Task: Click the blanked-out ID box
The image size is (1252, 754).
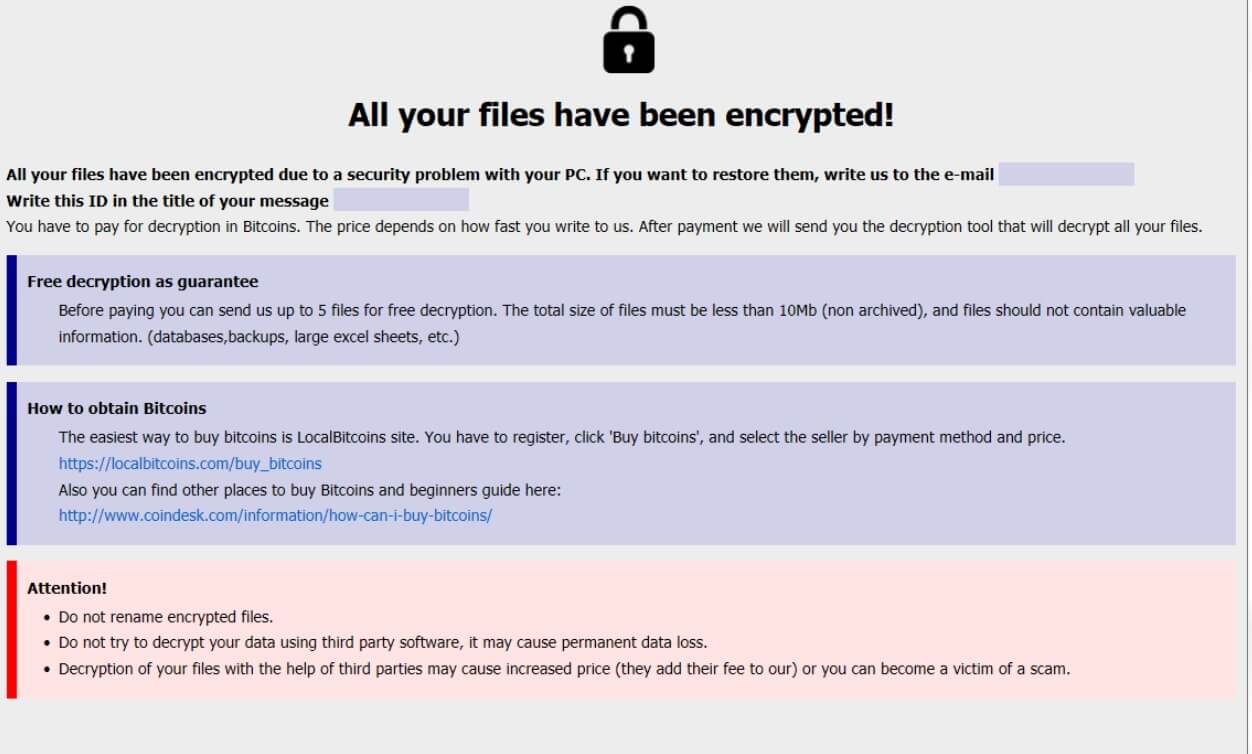Action: coord(400,200)
